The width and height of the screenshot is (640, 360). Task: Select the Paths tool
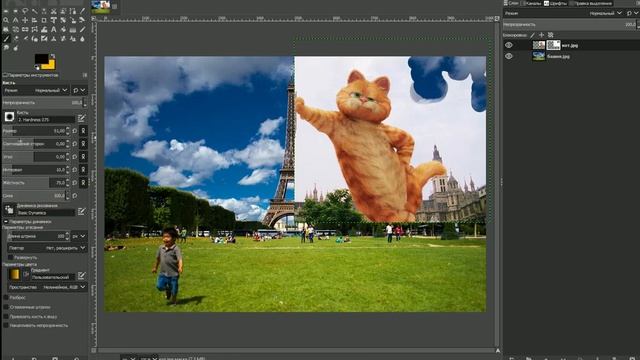(73, 11)
